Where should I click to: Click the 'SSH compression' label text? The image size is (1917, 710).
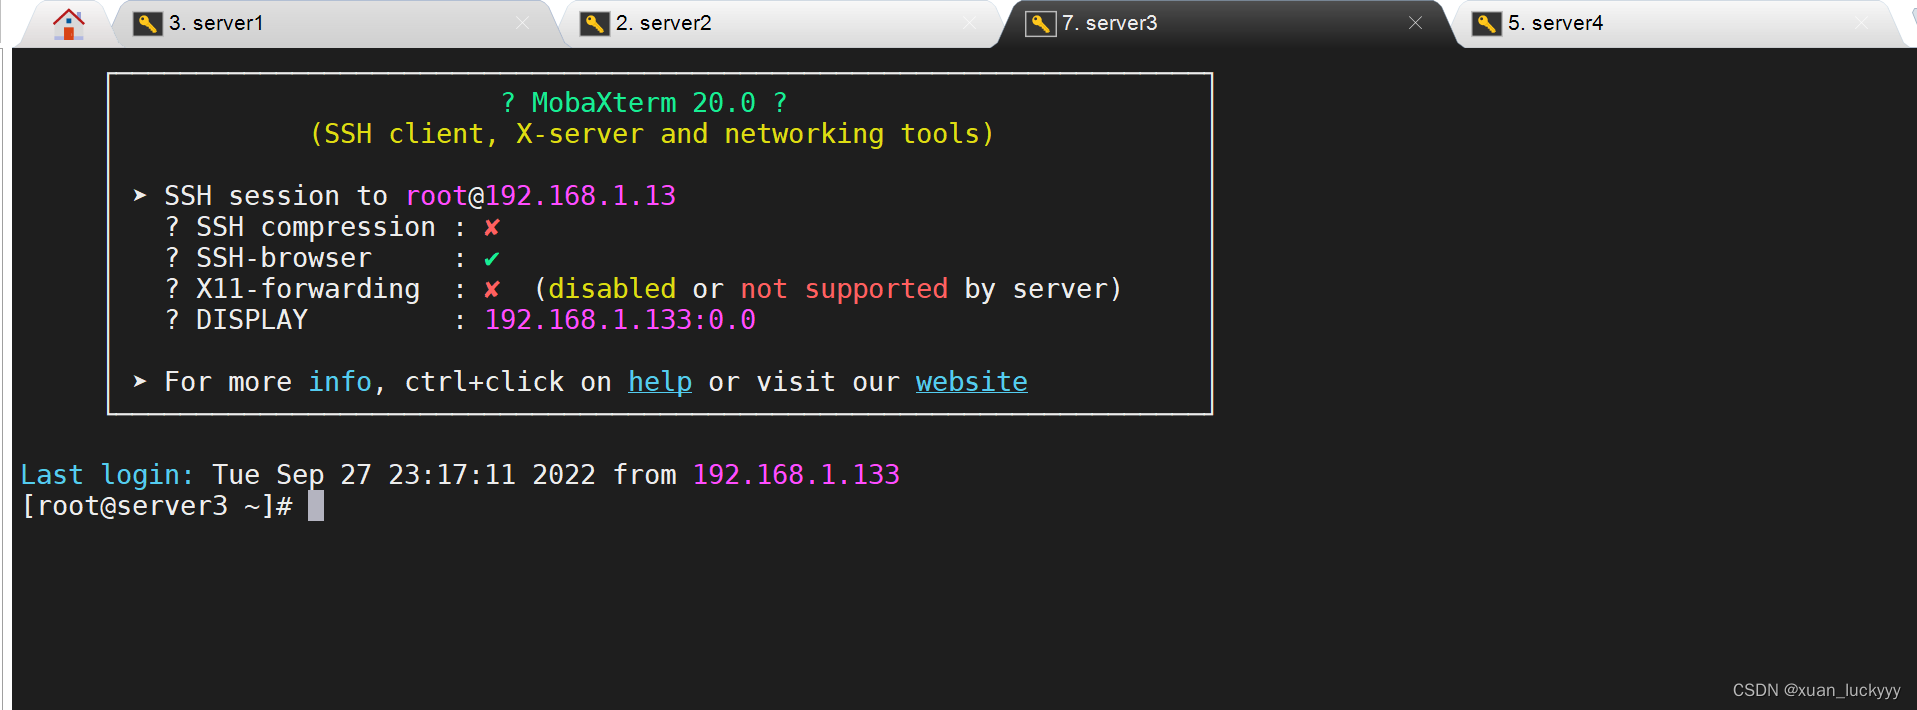click(316, 227)
